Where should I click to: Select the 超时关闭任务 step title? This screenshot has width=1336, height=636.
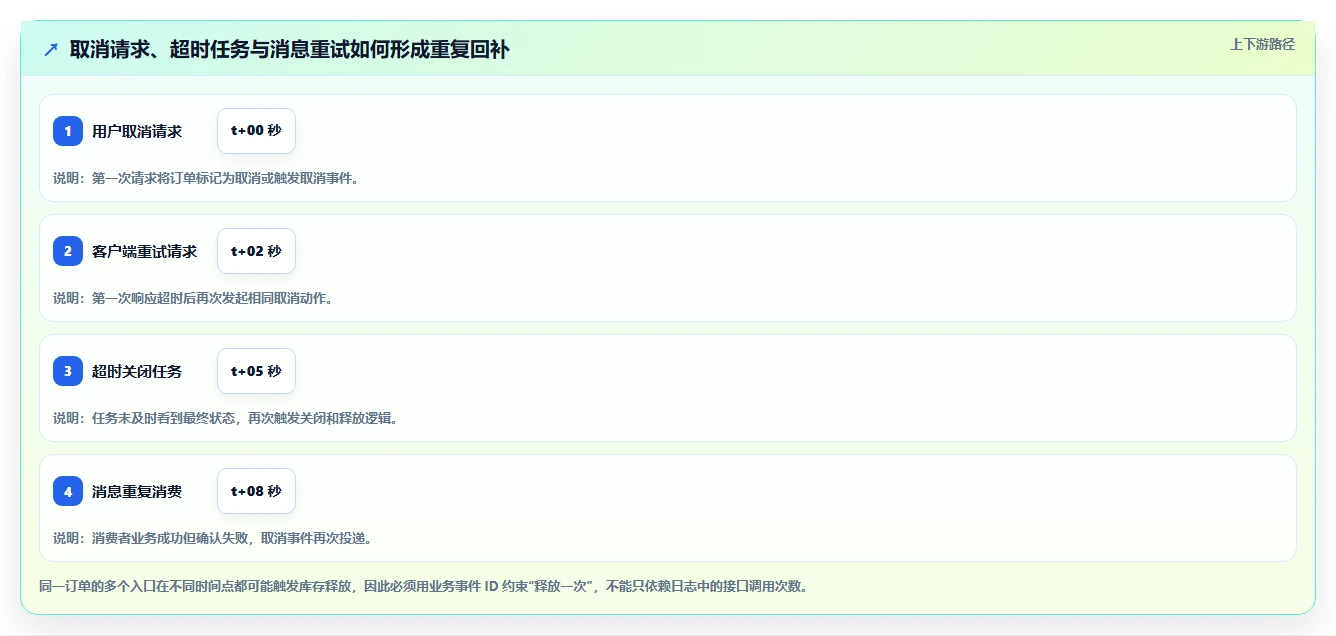(x=137, y=371)
